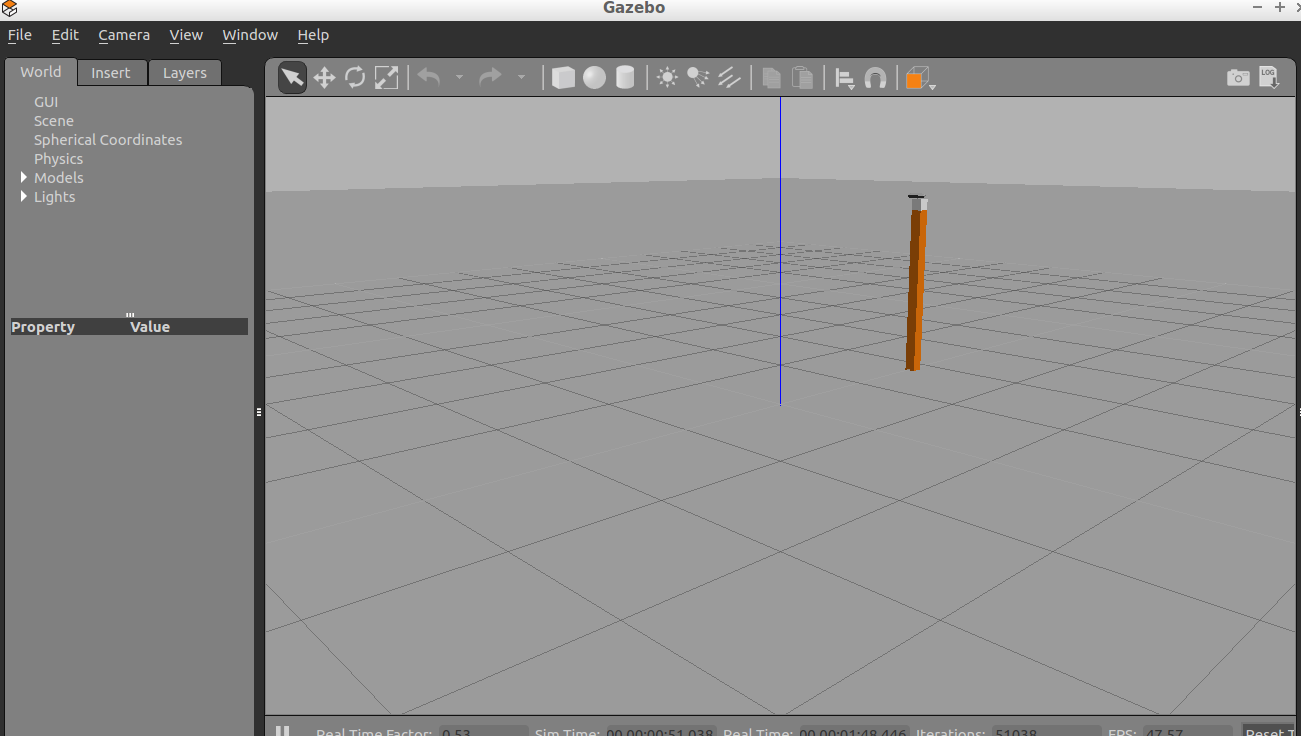
Task: Insert a box shape
Action: [563, 78]
